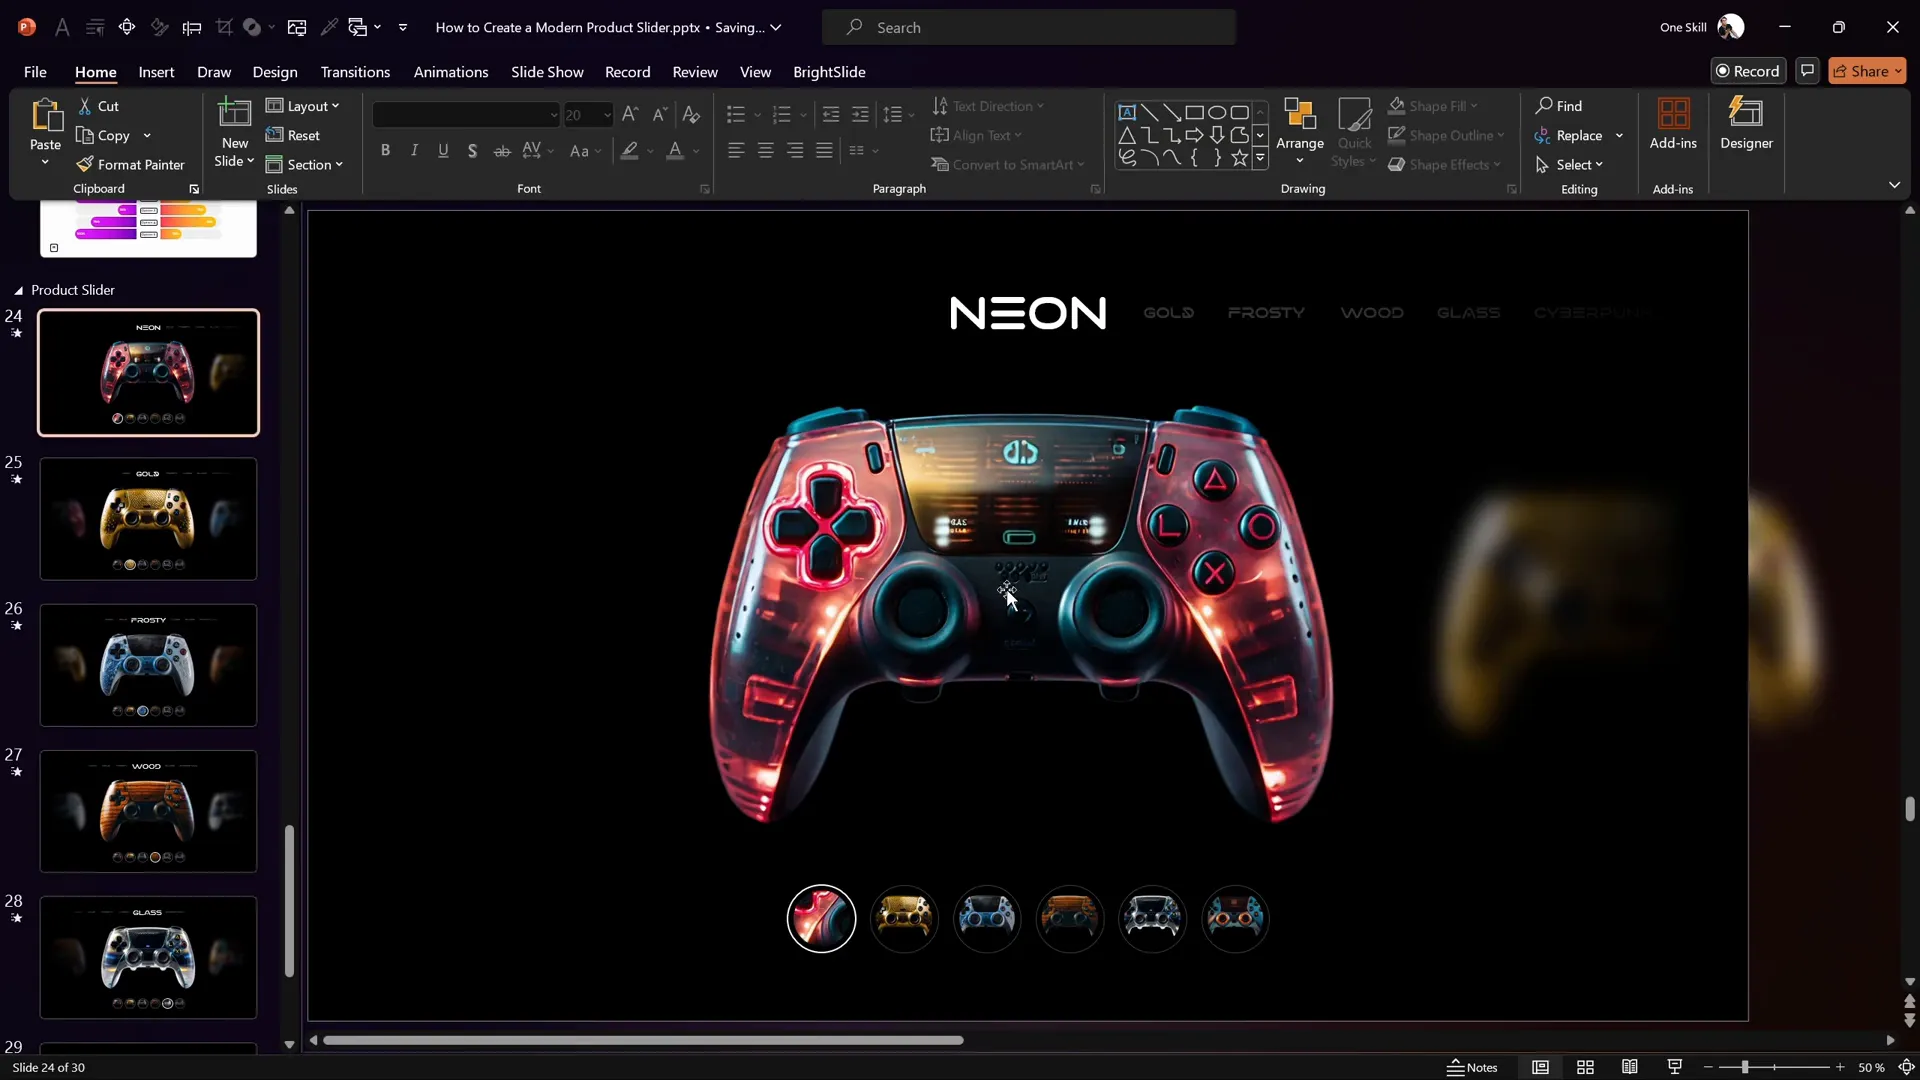
Task: Toggle italic formatting
Action: pos(414,151)
